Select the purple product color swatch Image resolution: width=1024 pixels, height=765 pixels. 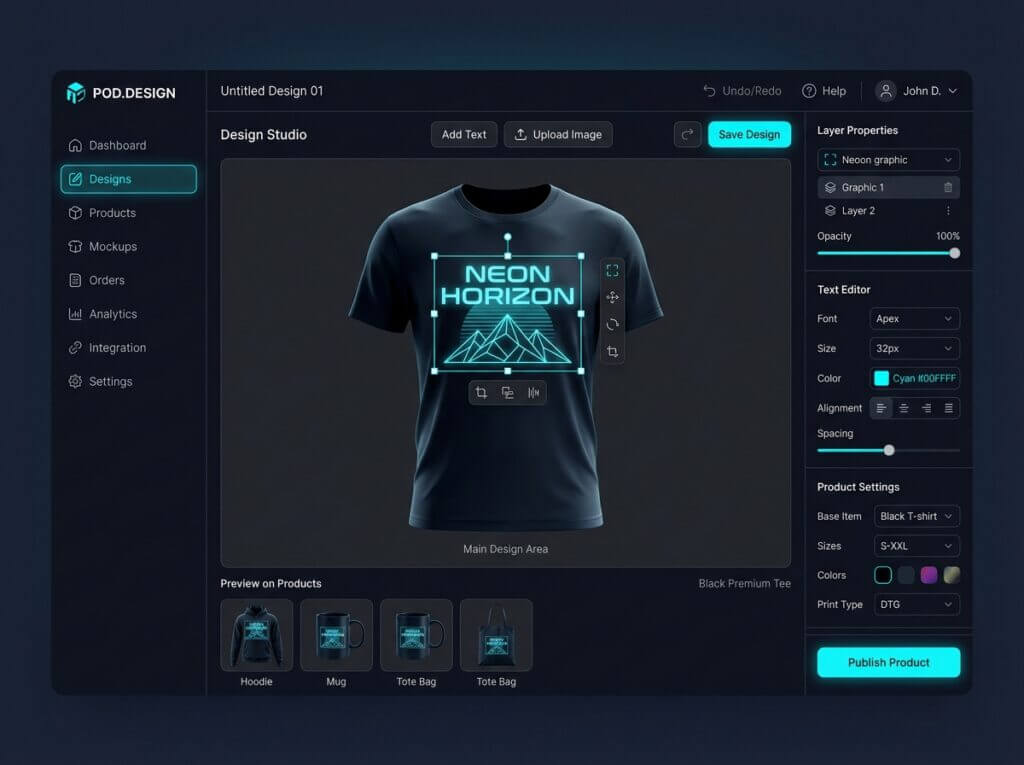click(x=929, y=575)
